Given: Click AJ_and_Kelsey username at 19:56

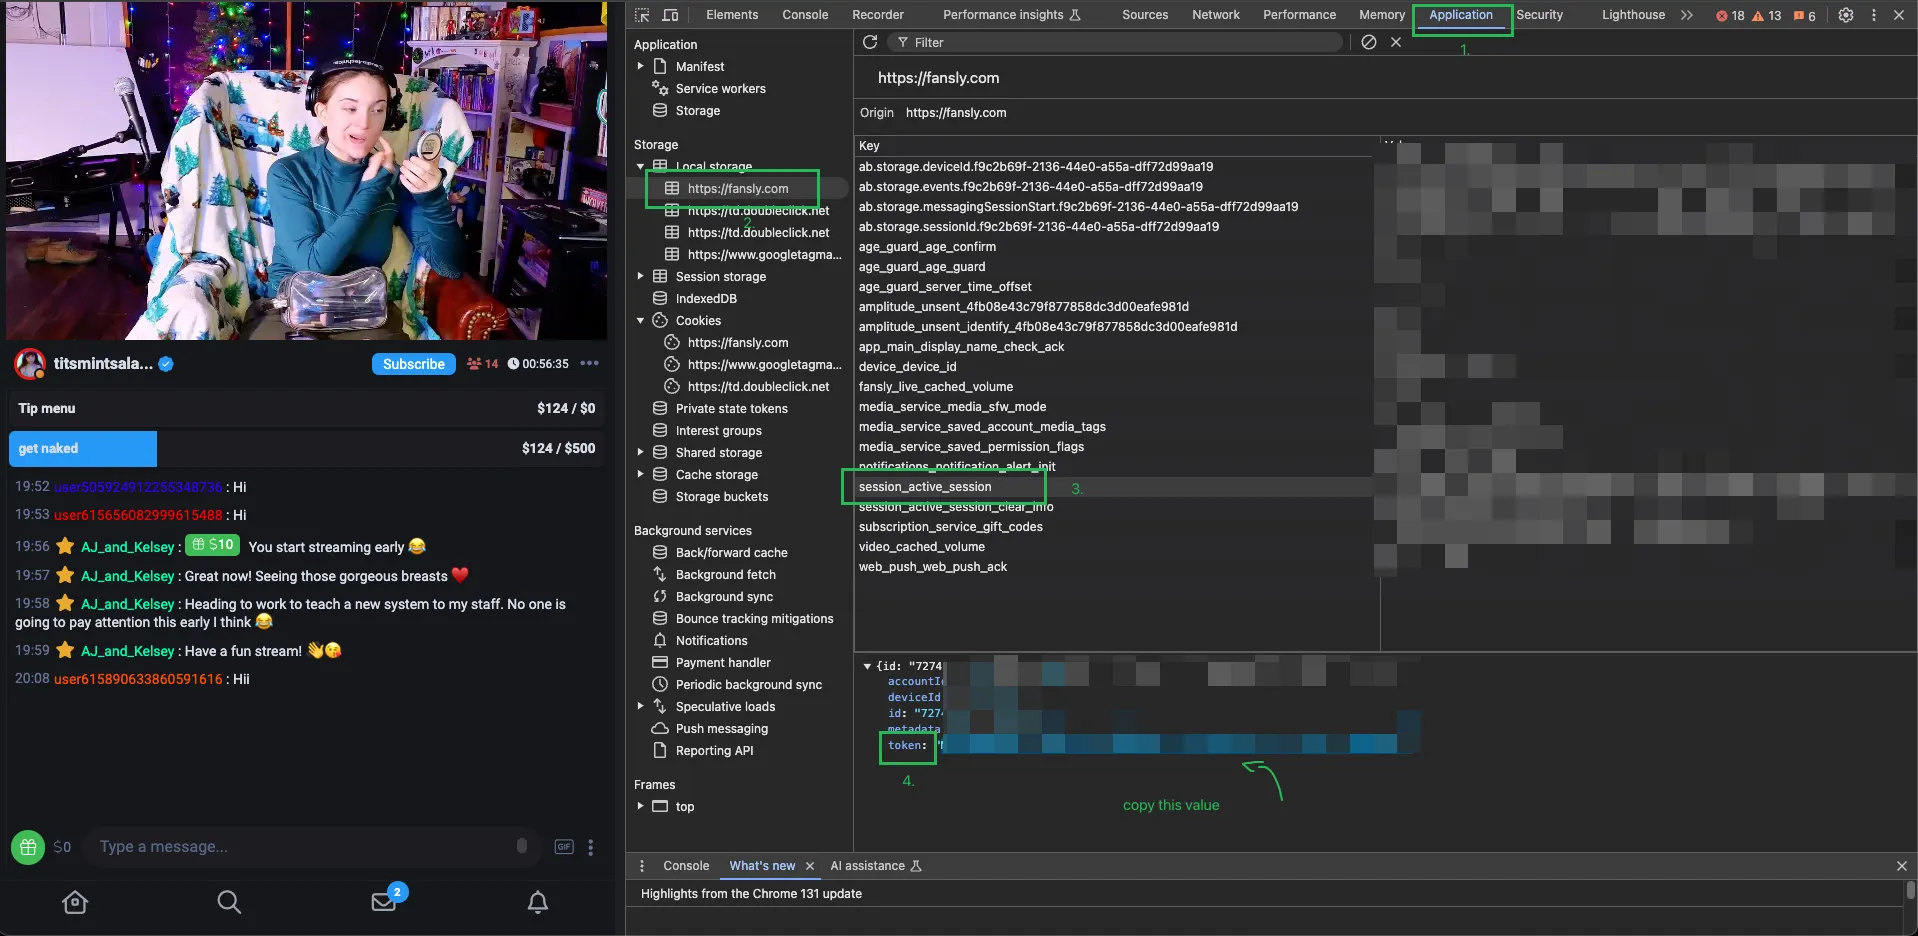Looking at the screenshot, I should 128,547.
